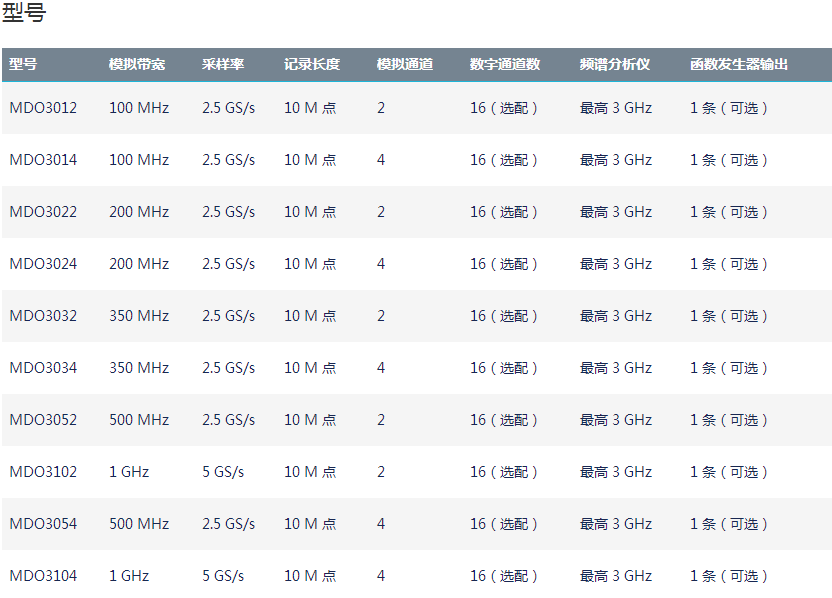Click the MDO3022 model name
Viewport: 832px width, 598px height.
tap(43, 212)
